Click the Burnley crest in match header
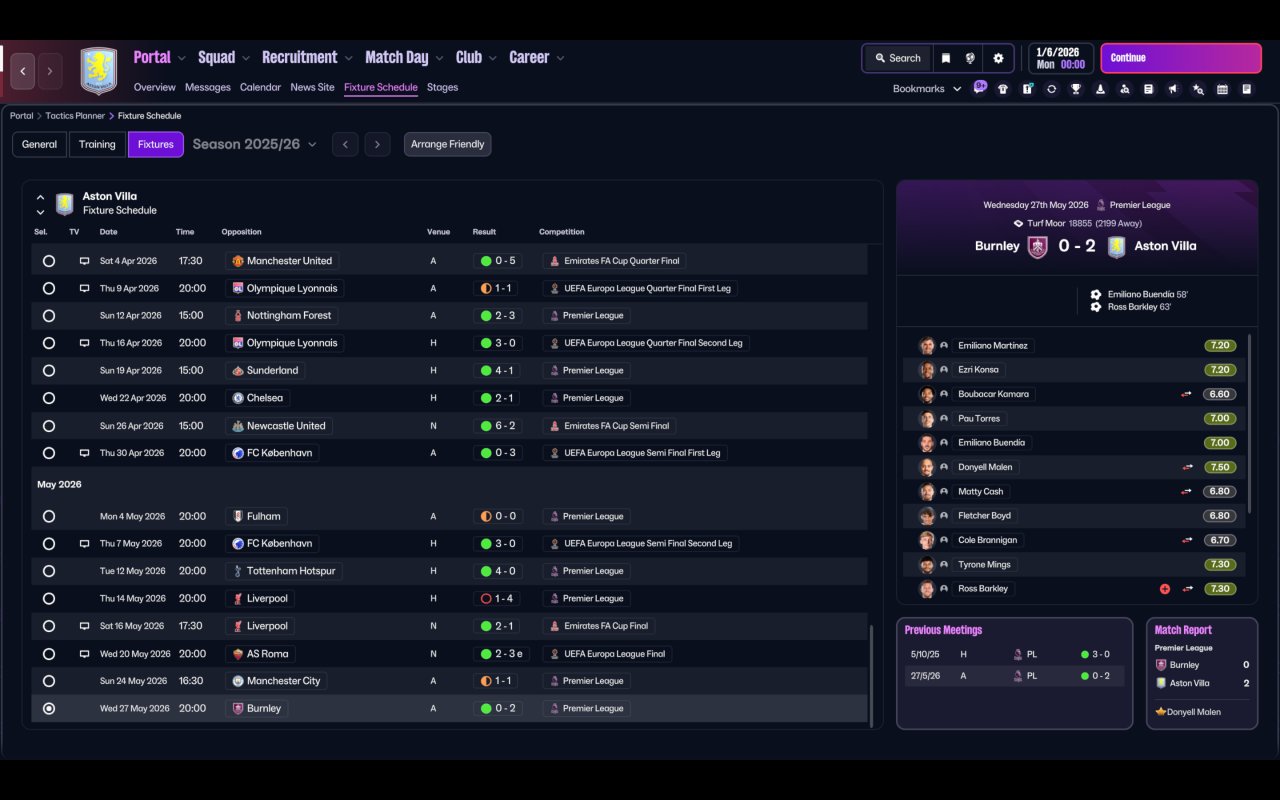Screen dimensions: 1280x800 pos(1038,246)
